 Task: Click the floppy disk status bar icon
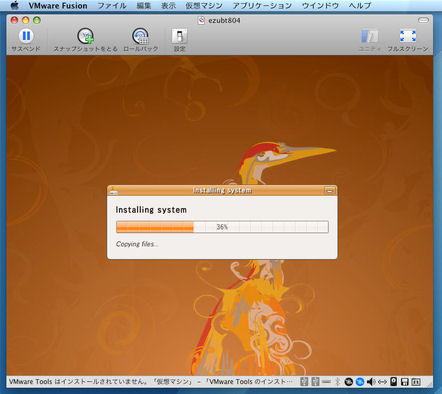405,382
